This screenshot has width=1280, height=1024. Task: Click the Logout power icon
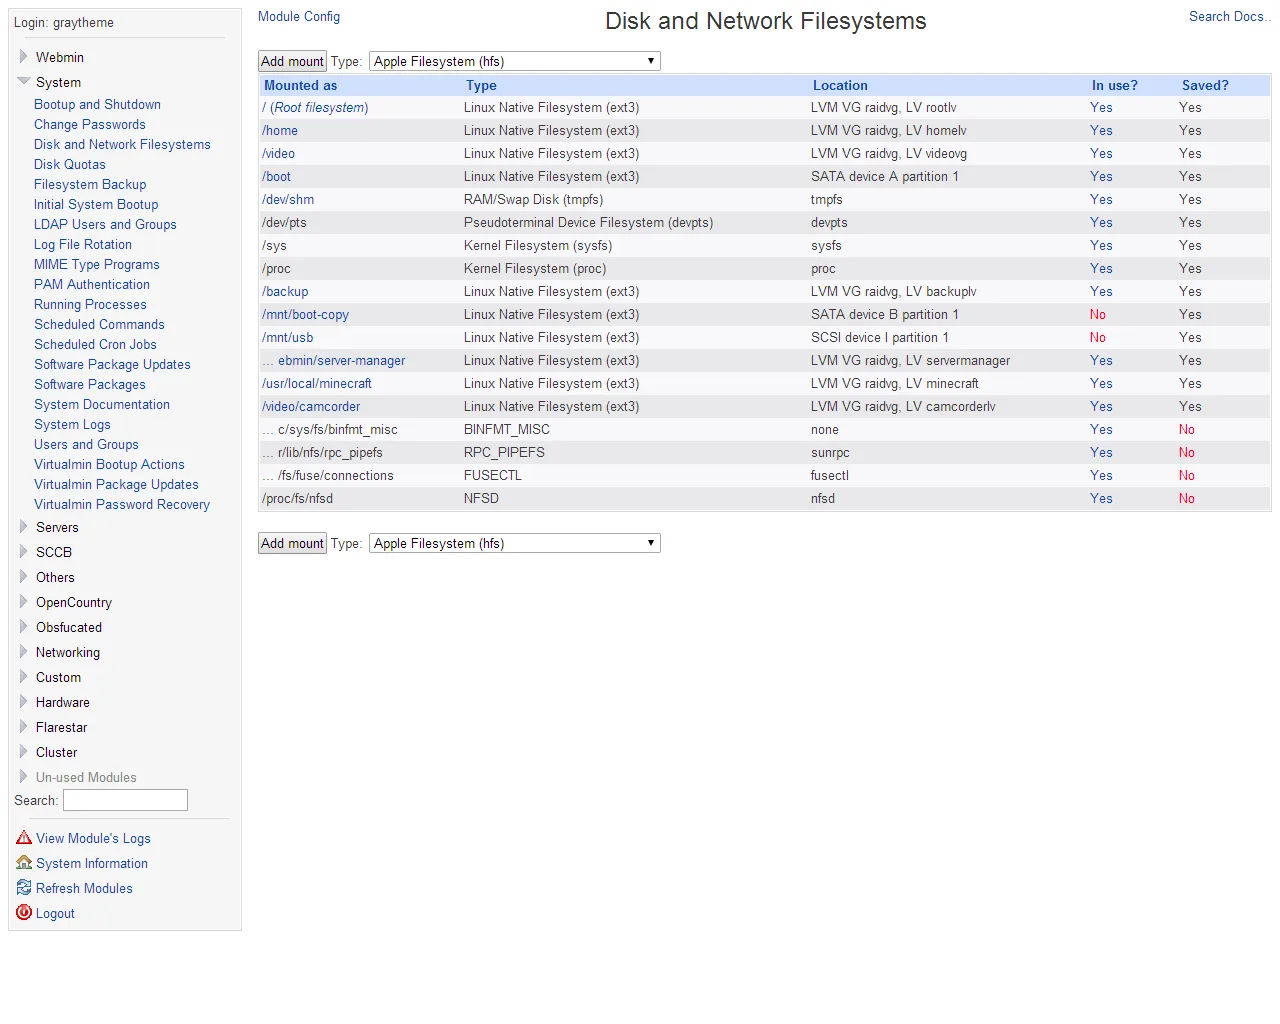(24, 913)
